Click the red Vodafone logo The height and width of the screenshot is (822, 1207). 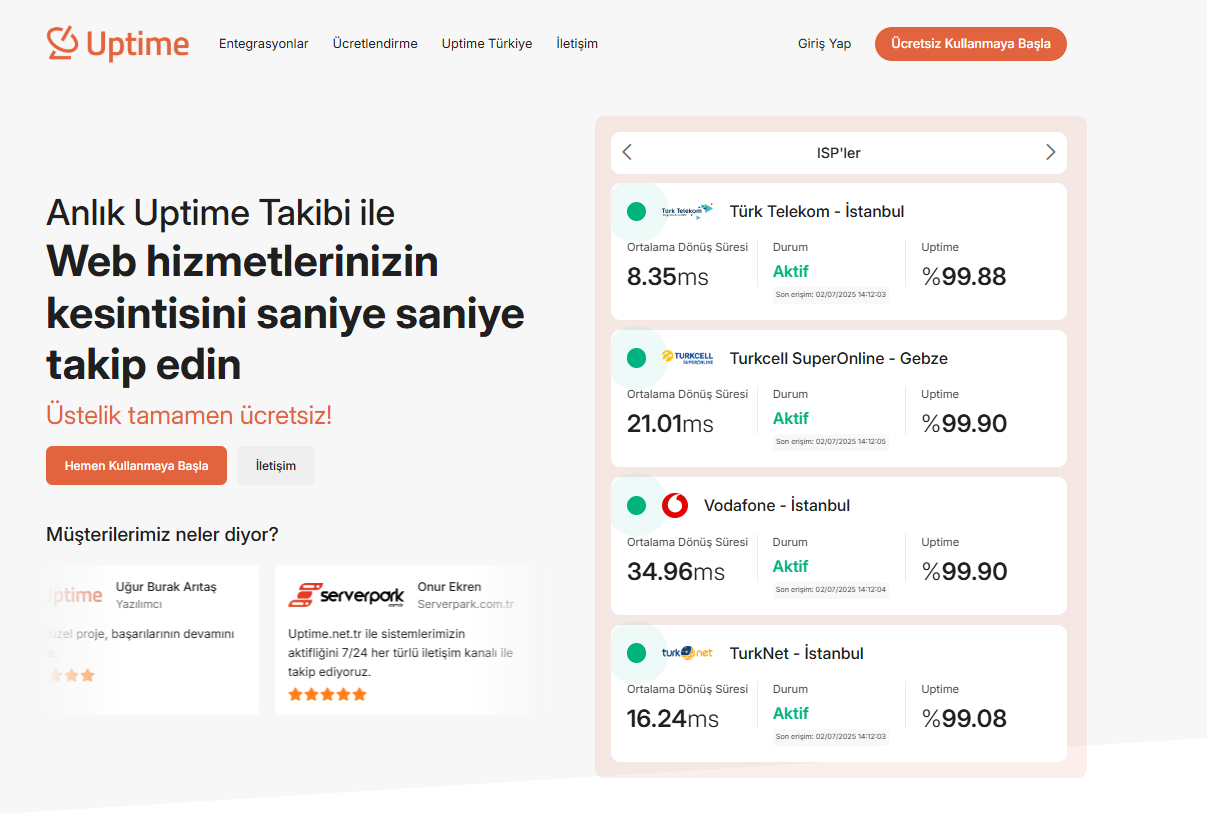675,506
